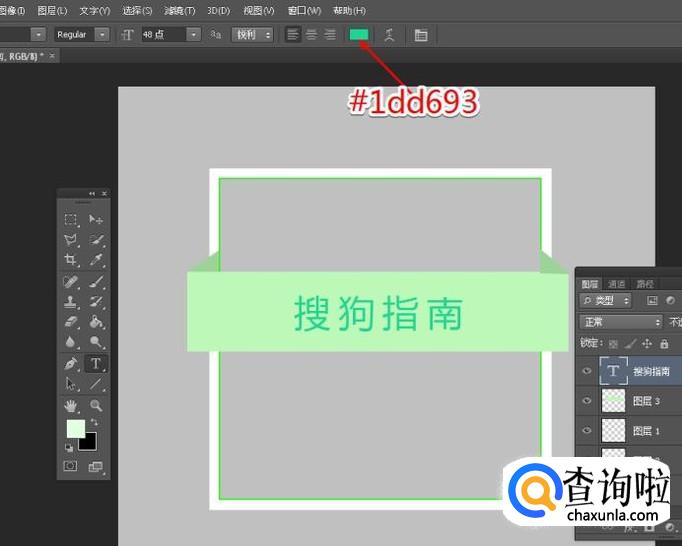Open layer filter 类型 dropdown

click(605, 300)
